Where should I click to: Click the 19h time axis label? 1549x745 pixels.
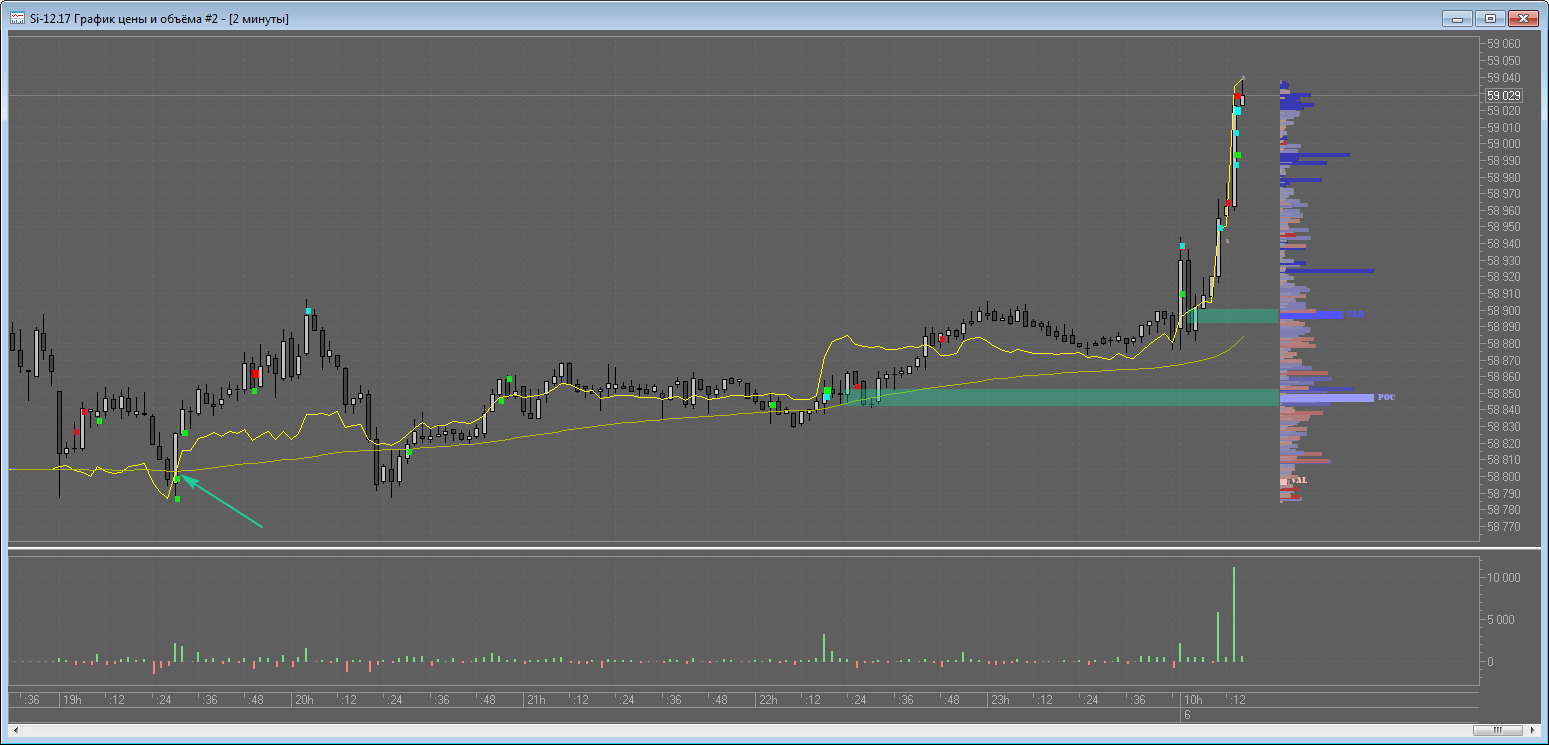point(71,699)
